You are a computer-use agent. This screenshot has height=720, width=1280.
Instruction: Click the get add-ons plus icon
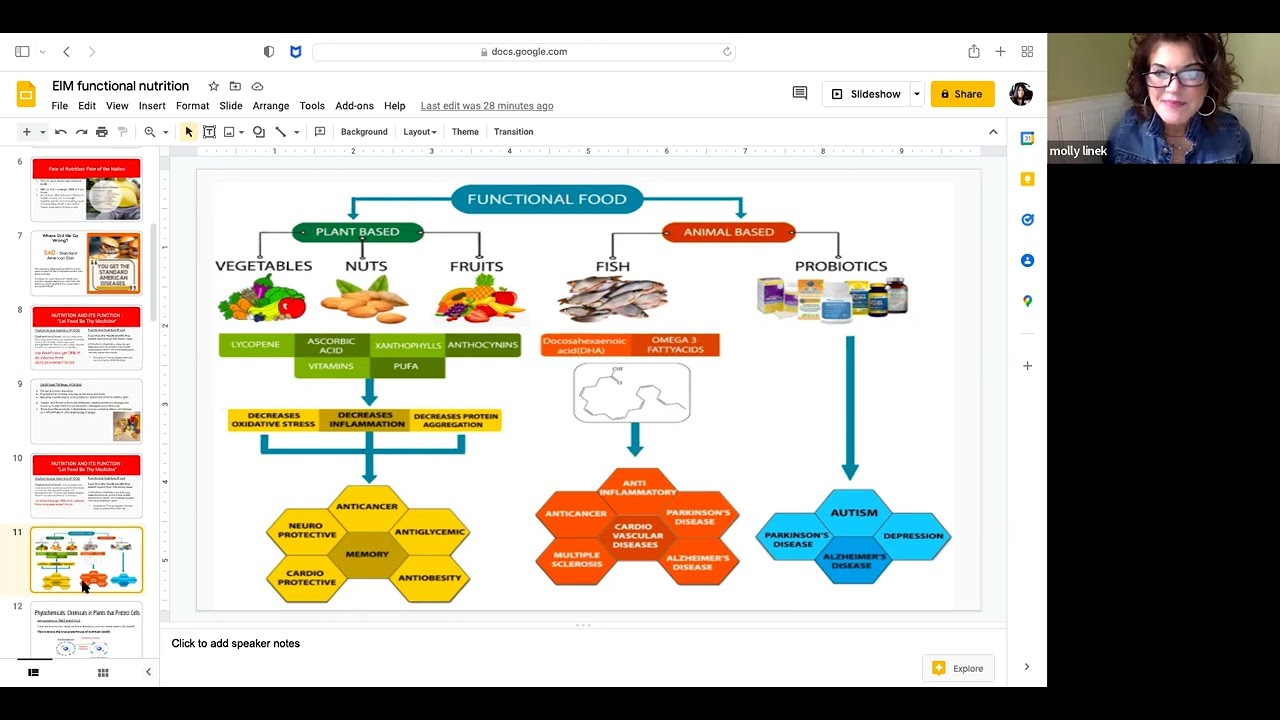[x=1027, y=366]
